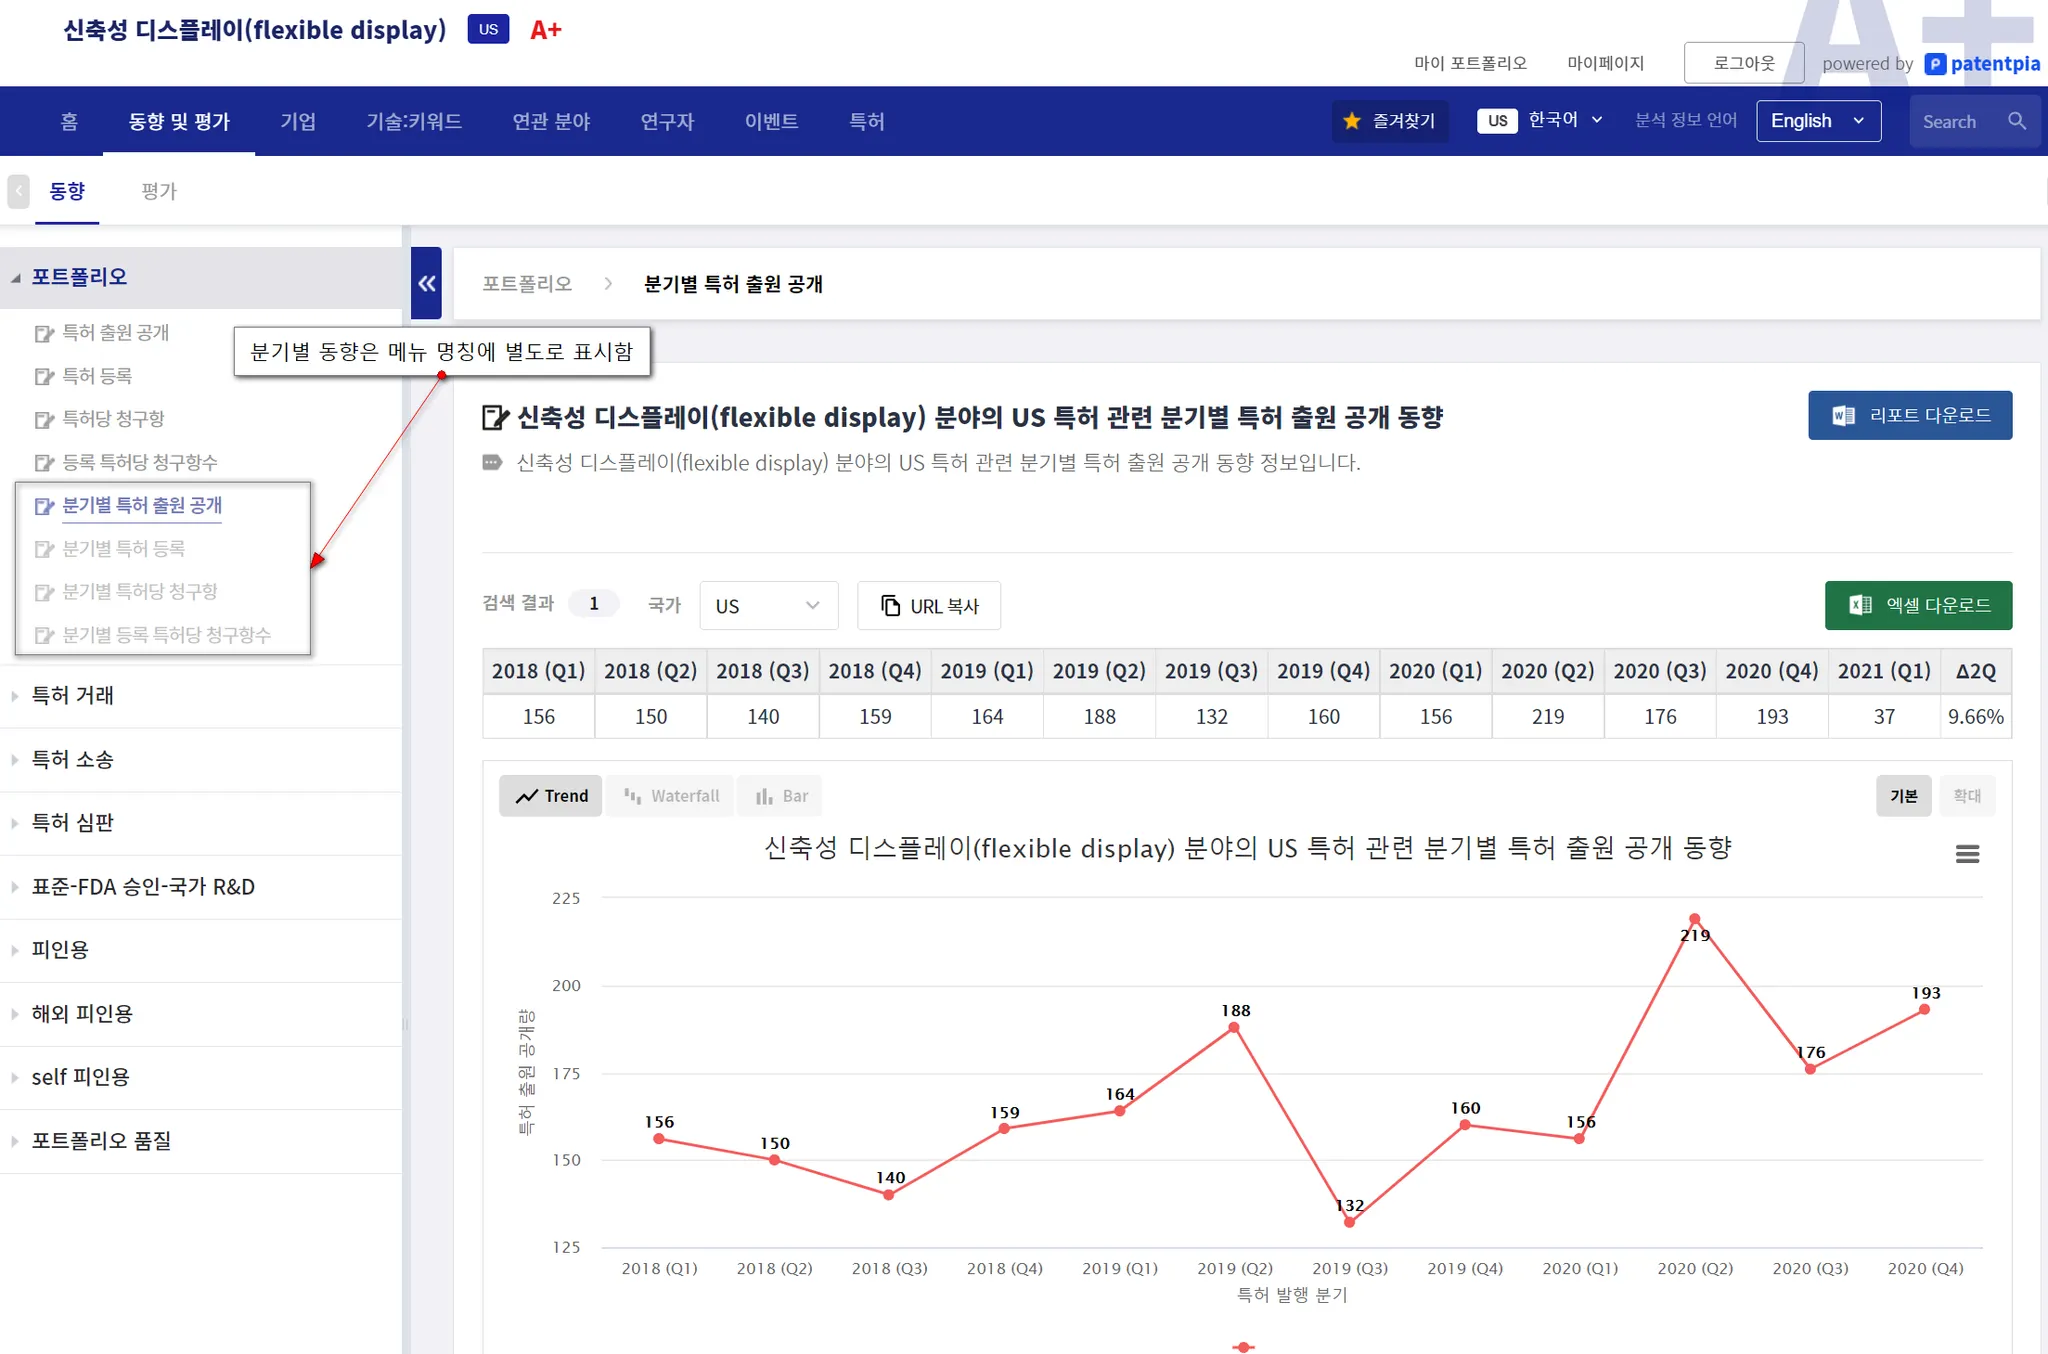This screenshot has height=1354, width=2048.
Task: Download the Excel file
Action: [1917, 605]
